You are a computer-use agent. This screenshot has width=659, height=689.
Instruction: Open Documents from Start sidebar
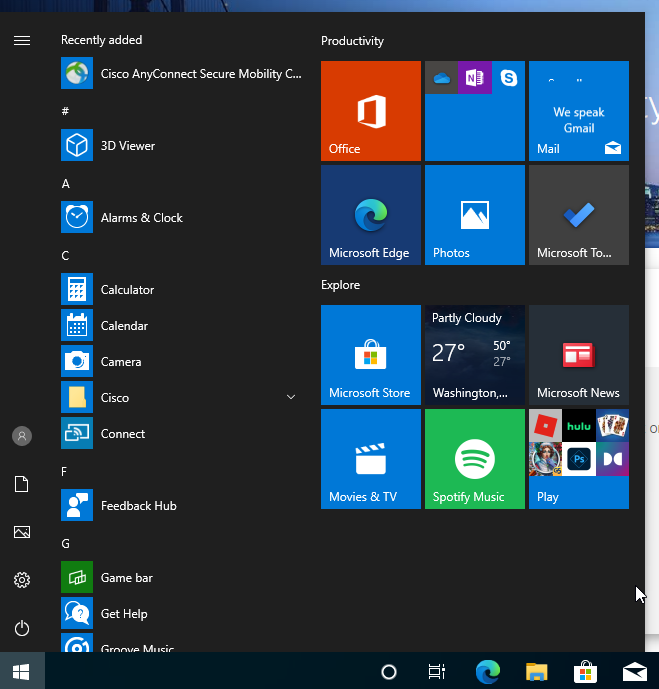(22, 484)
